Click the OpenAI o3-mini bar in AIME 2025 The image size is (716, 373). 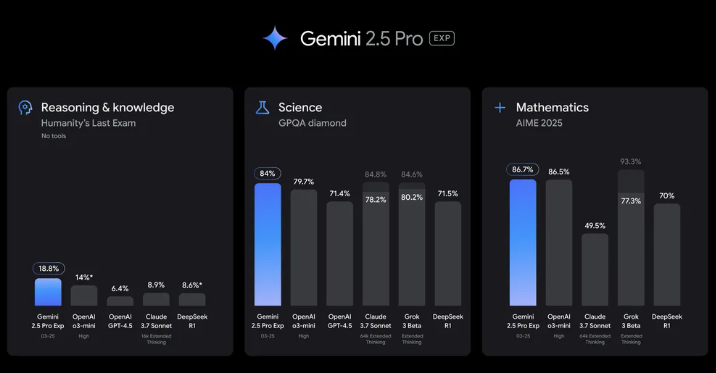pos(559,242)
